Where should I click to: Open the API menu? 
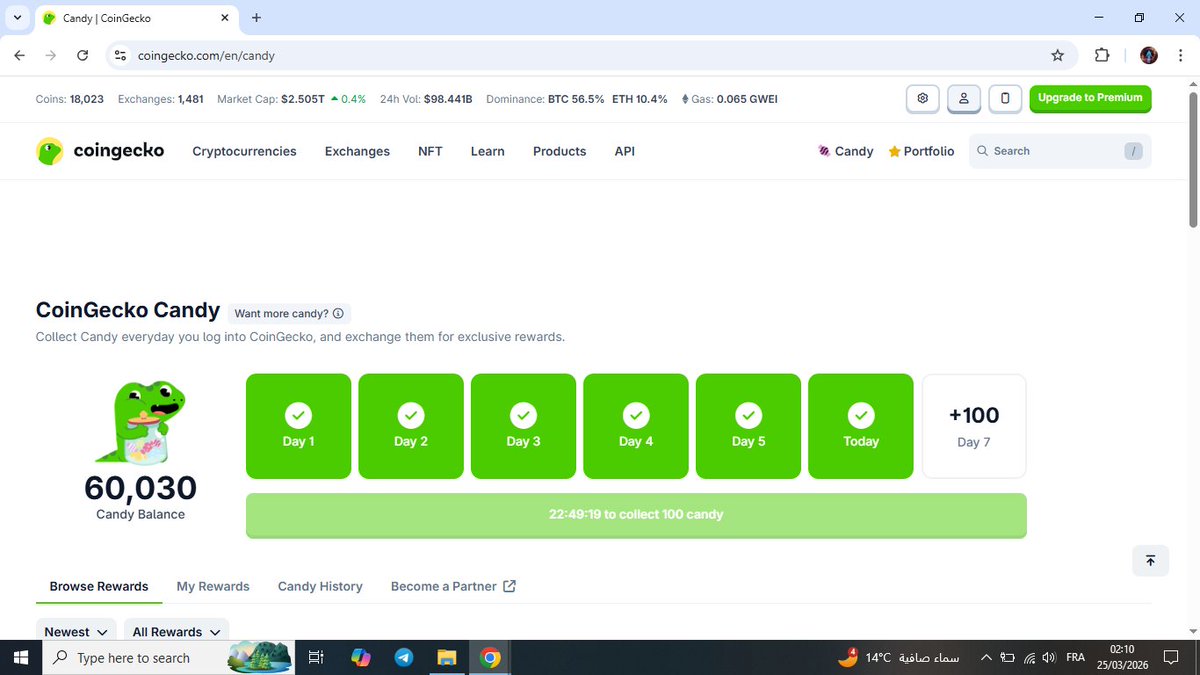624,151
